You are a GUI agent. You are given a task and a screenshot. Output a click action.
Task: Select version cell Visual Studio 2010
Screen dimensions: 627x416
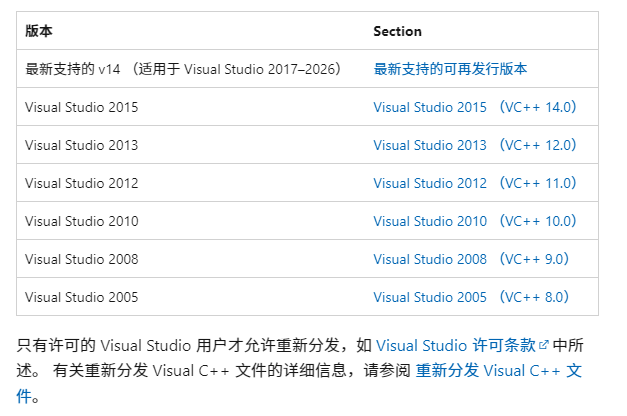point(82,221)
